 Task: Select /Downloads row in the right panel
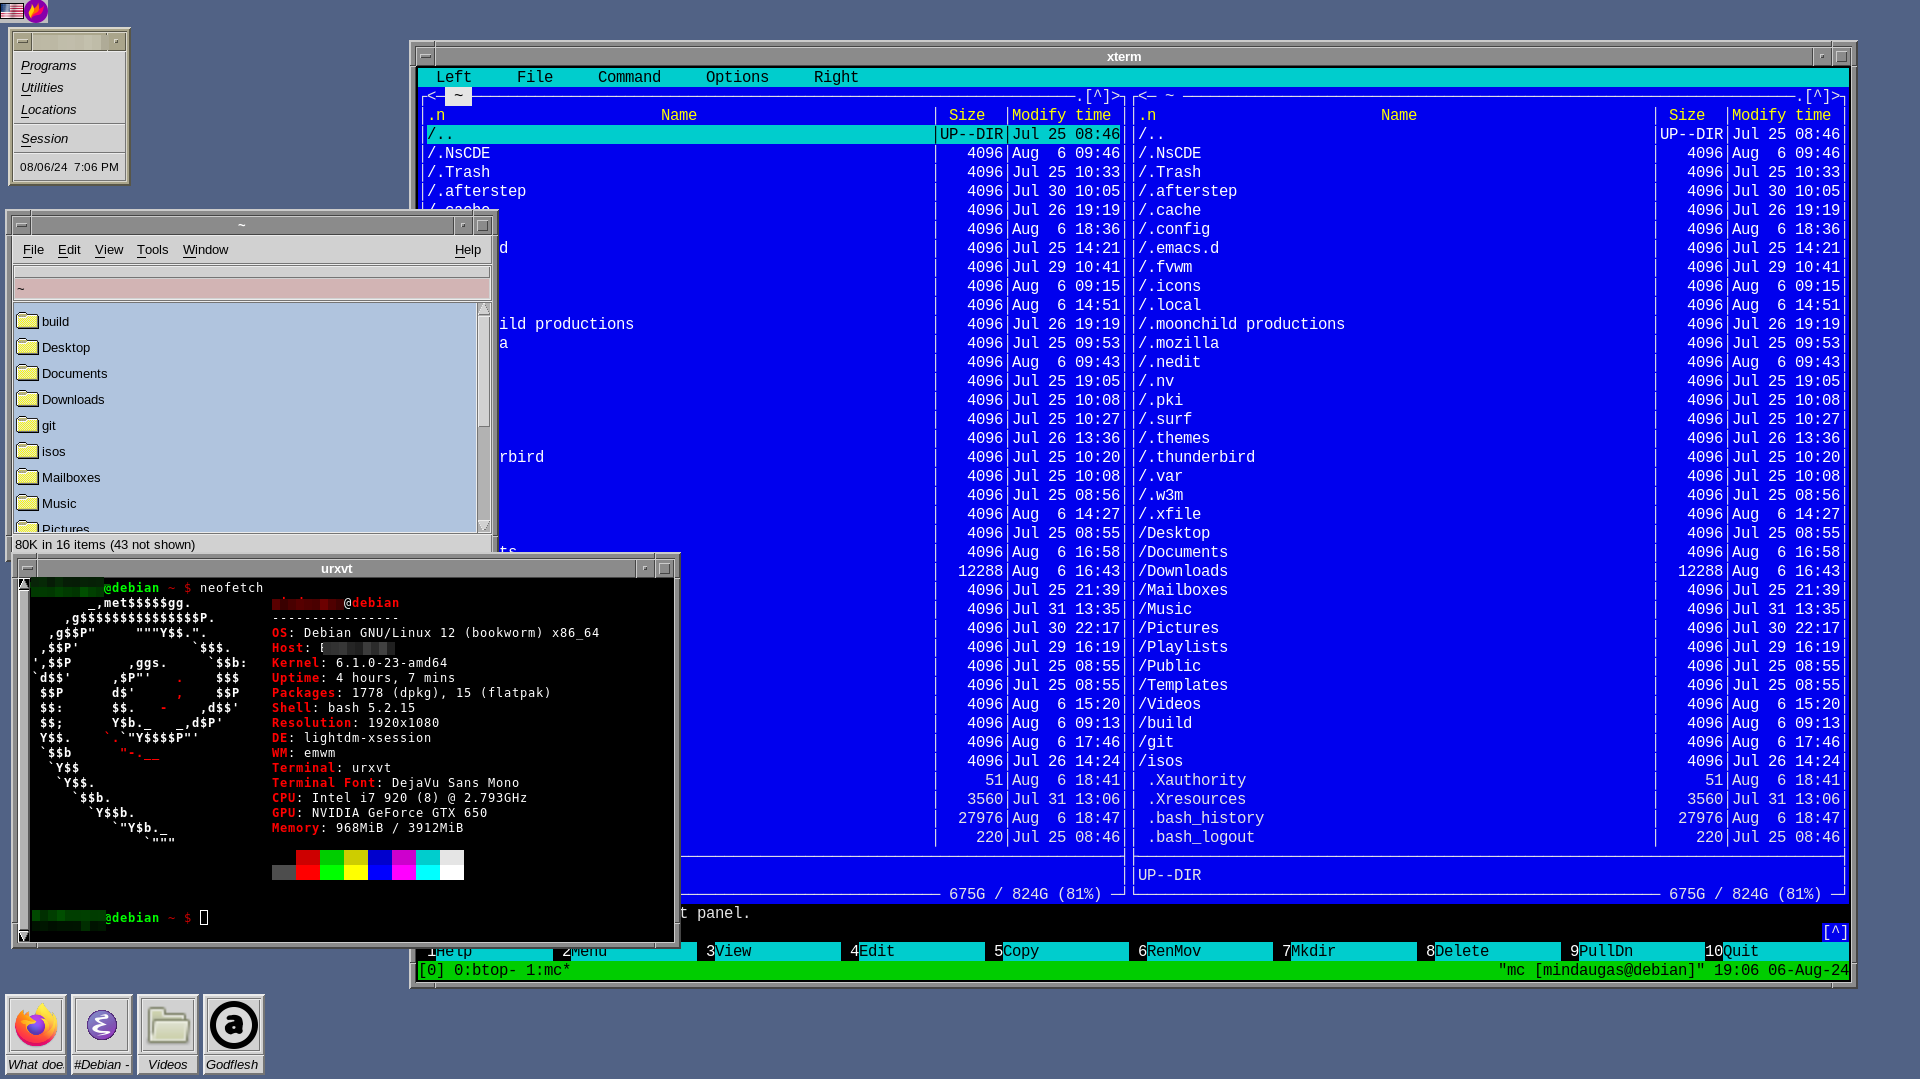1491,571
